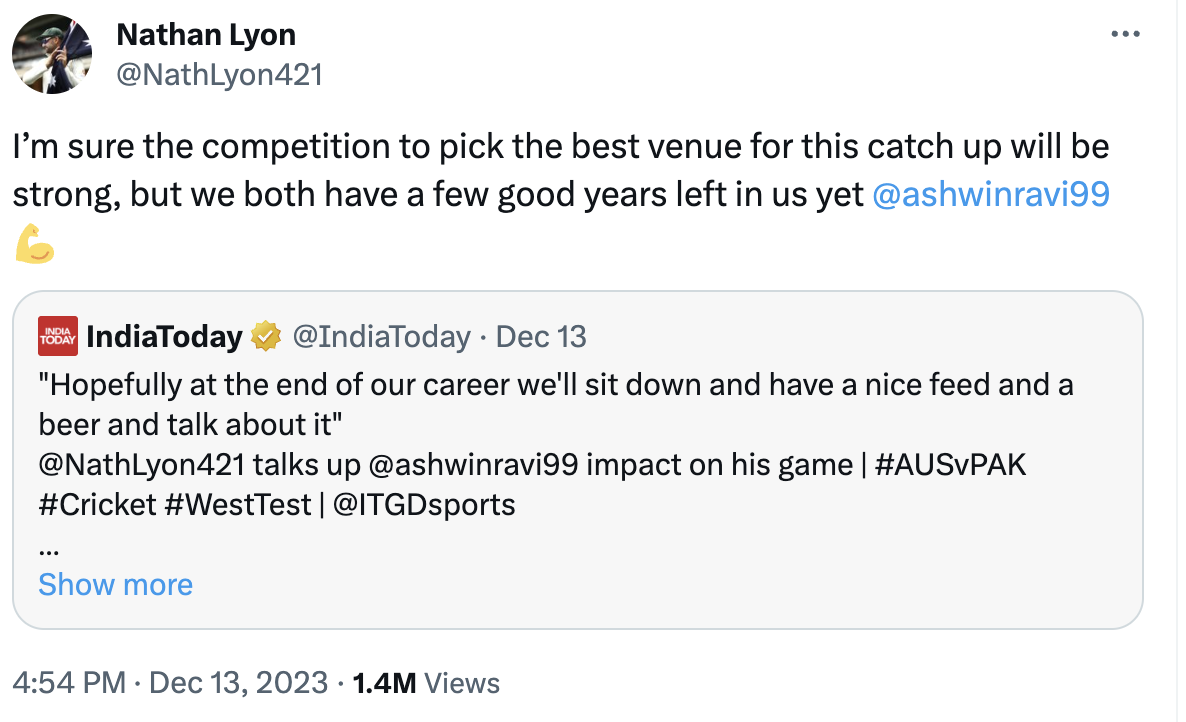Click Nathan Lyon's profile picture
The width and height of the screenshot is (1186, 722).
(x=52, y=54)
